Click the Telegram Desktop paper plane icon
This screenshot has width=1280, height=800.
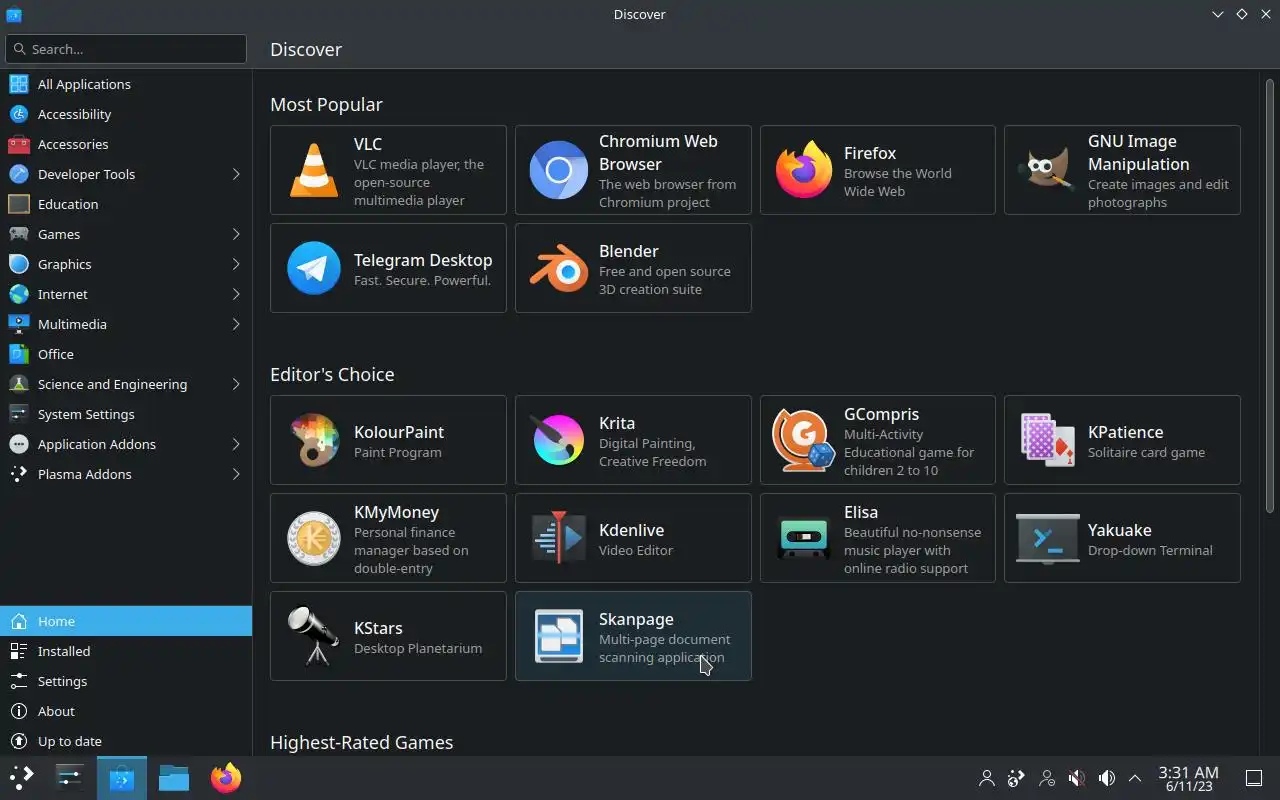(314, 268)
